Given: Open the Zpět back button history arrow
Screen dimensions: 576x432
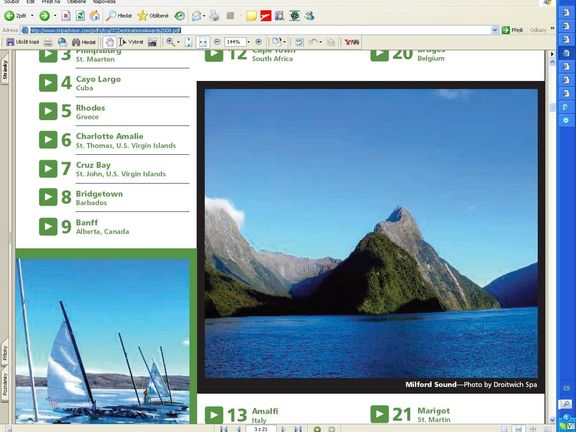Looking at the screenshot, I should (x=32, y=16).
